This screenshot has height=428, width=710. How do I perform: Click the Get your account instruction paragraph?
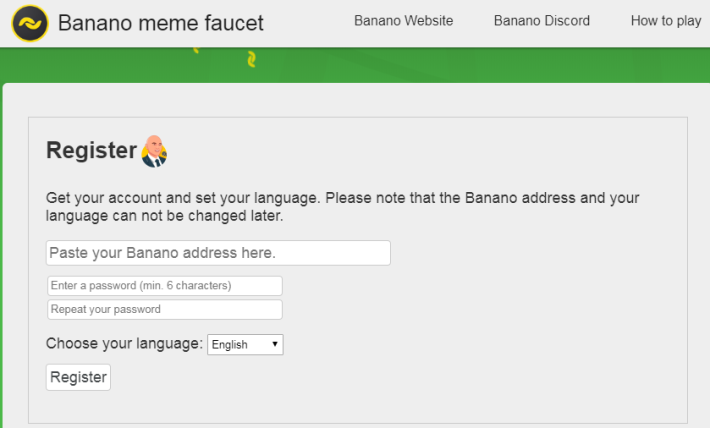[x=342, y=207]
